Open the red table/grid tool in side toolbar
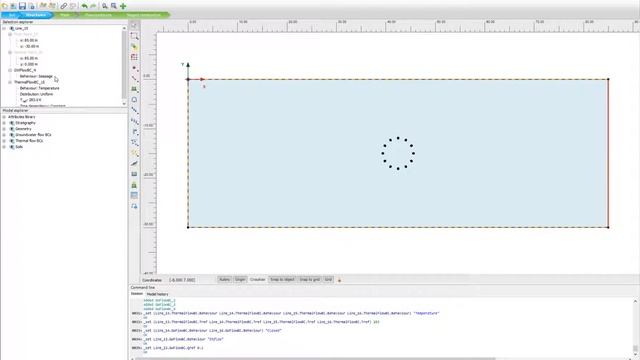 tap(134, 57)
